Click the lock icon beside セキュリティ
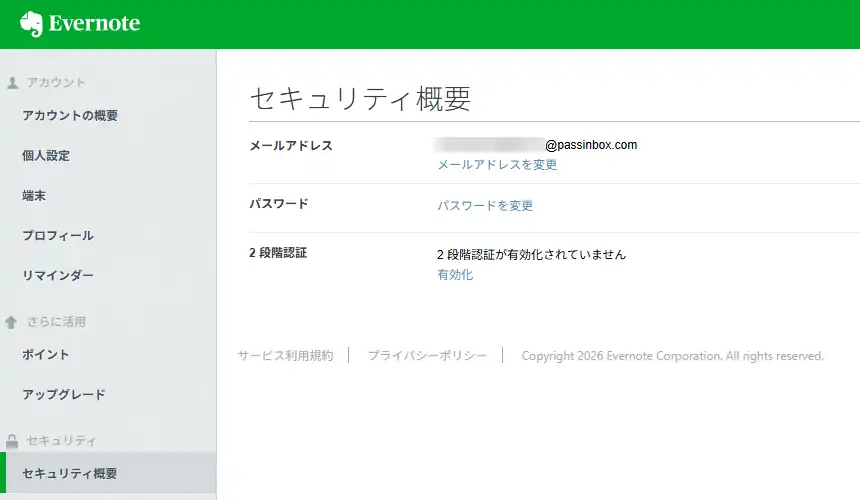This screenshot has width=860, height=500. click(12, 441)
